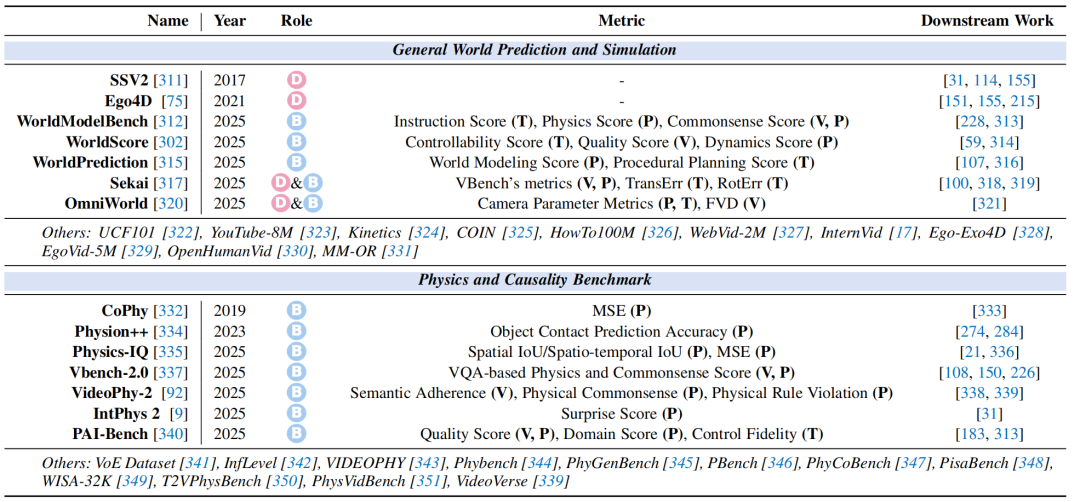
Task: Click the Metric column header
Action: tap(621, 21)
